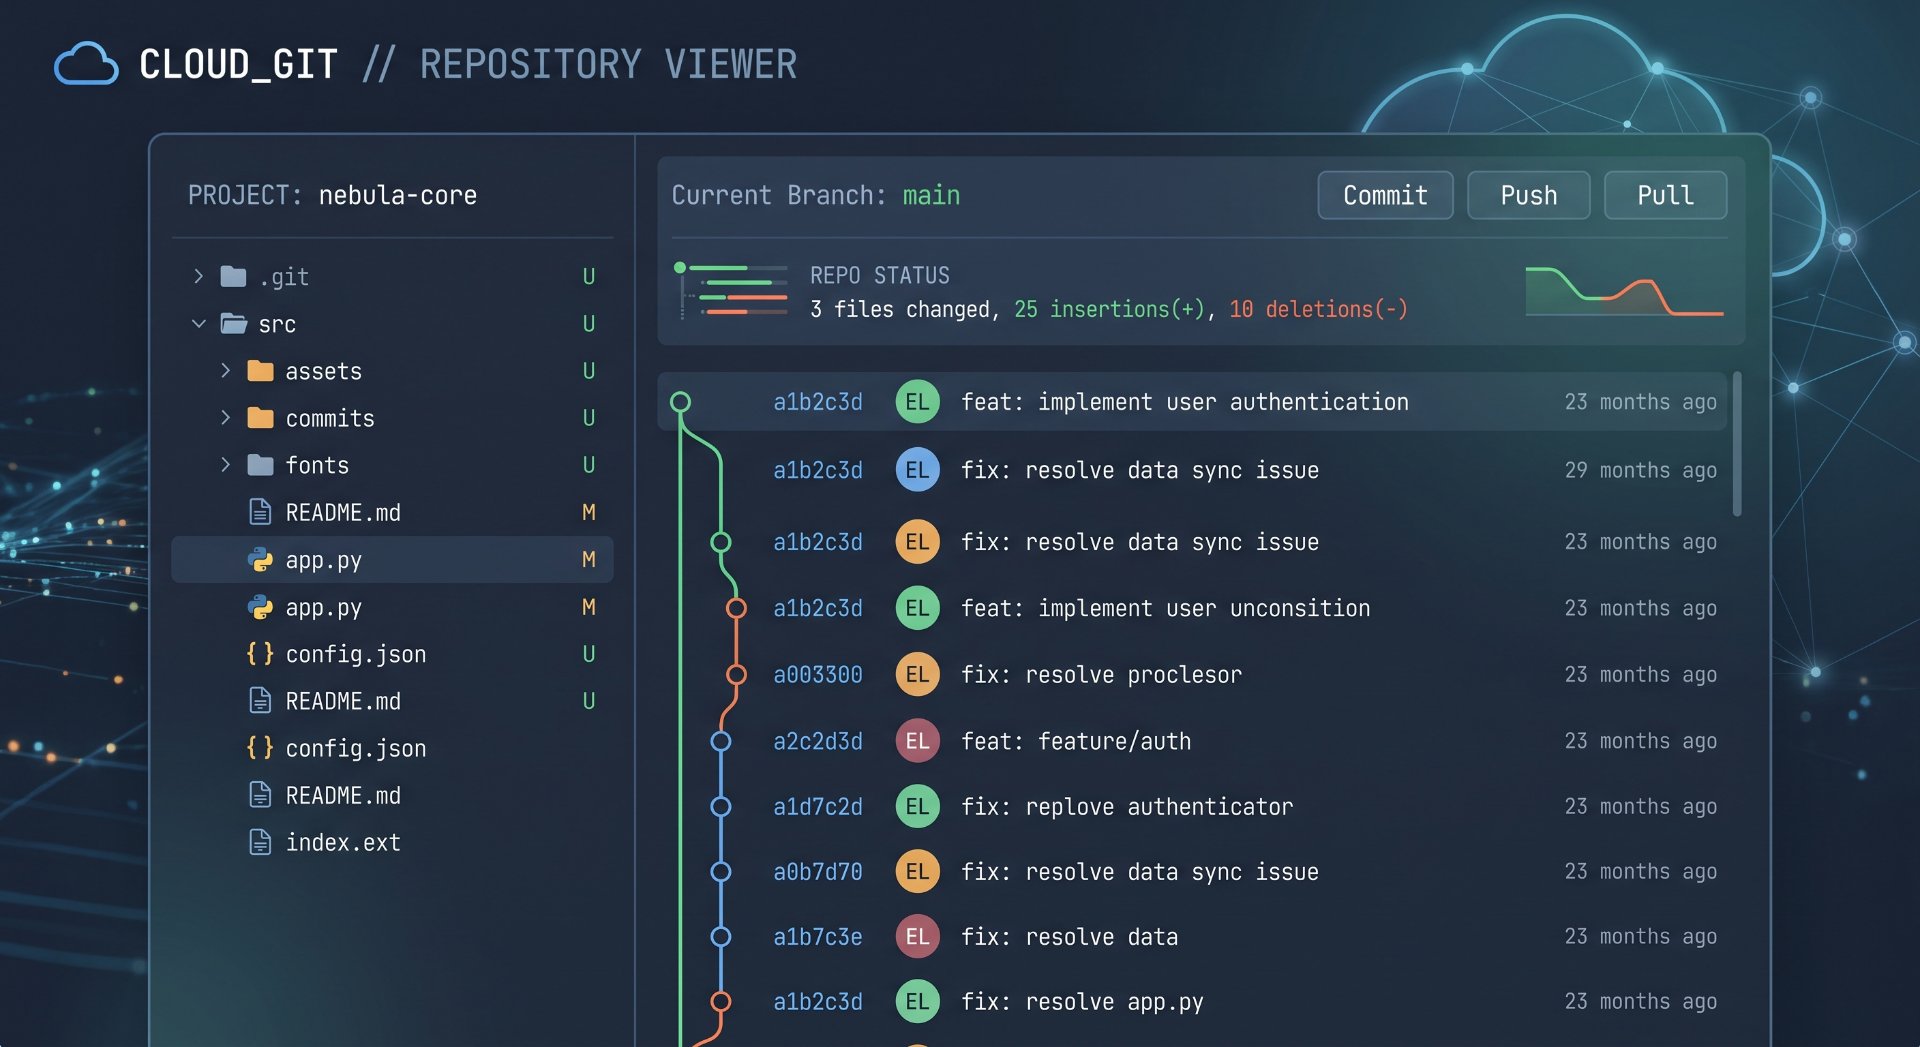Click commit message 'feat: implement user unconsition'
The image size is (1920, 1047).
(x=1165, y=608)
